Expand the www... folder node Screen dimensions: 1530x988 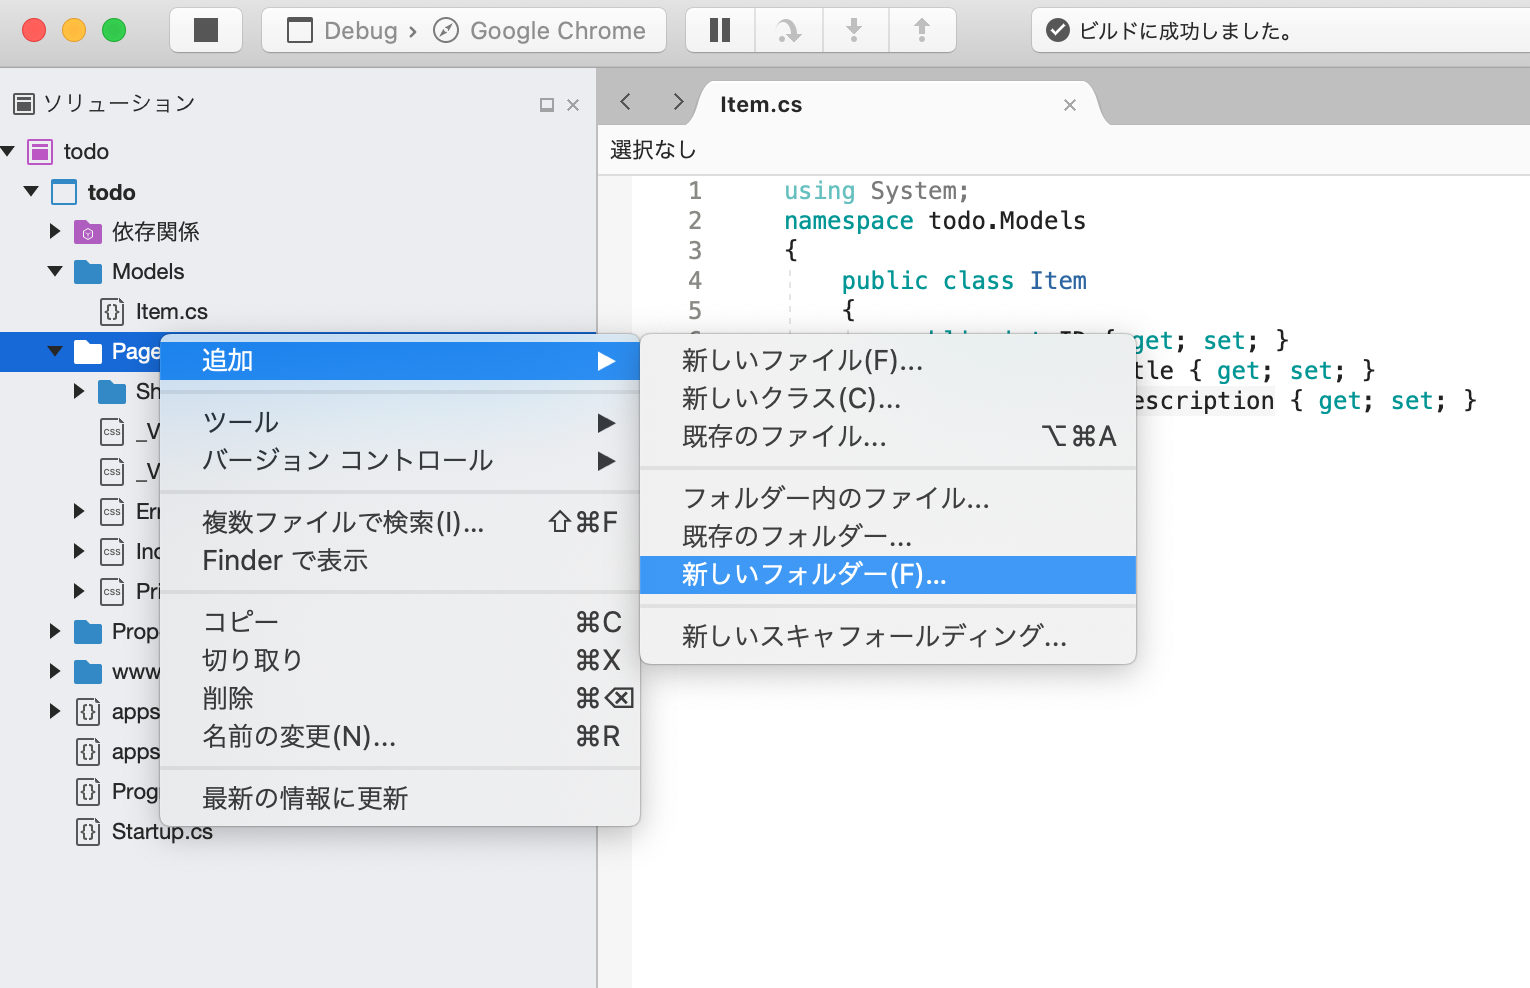[55, 671]
